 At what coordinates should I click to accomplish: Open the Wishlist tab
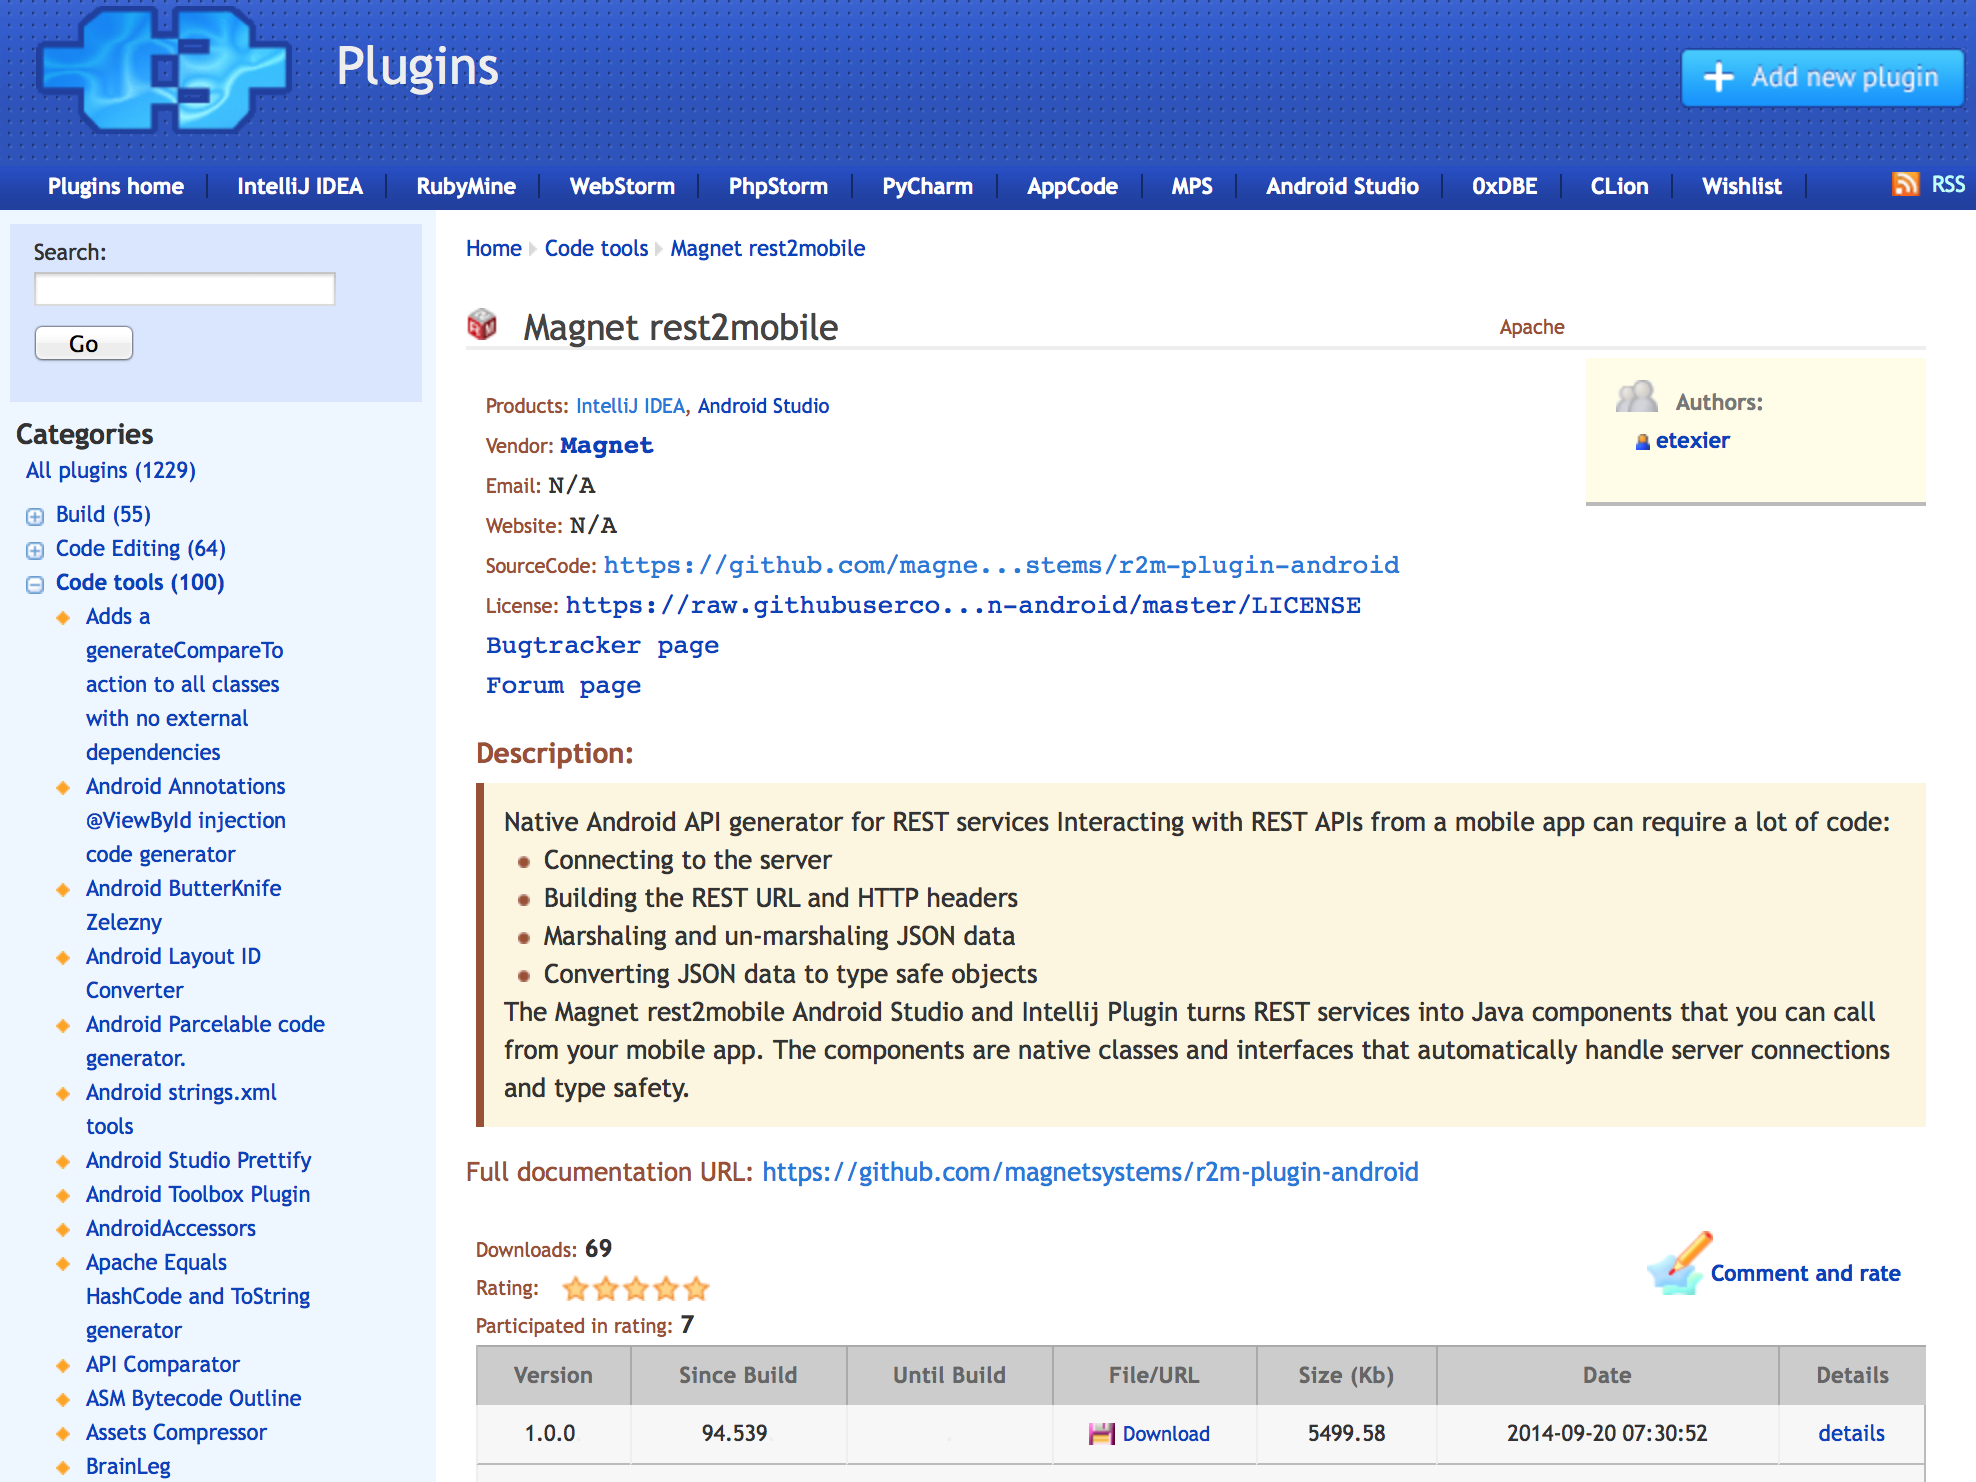[1742, 186]
